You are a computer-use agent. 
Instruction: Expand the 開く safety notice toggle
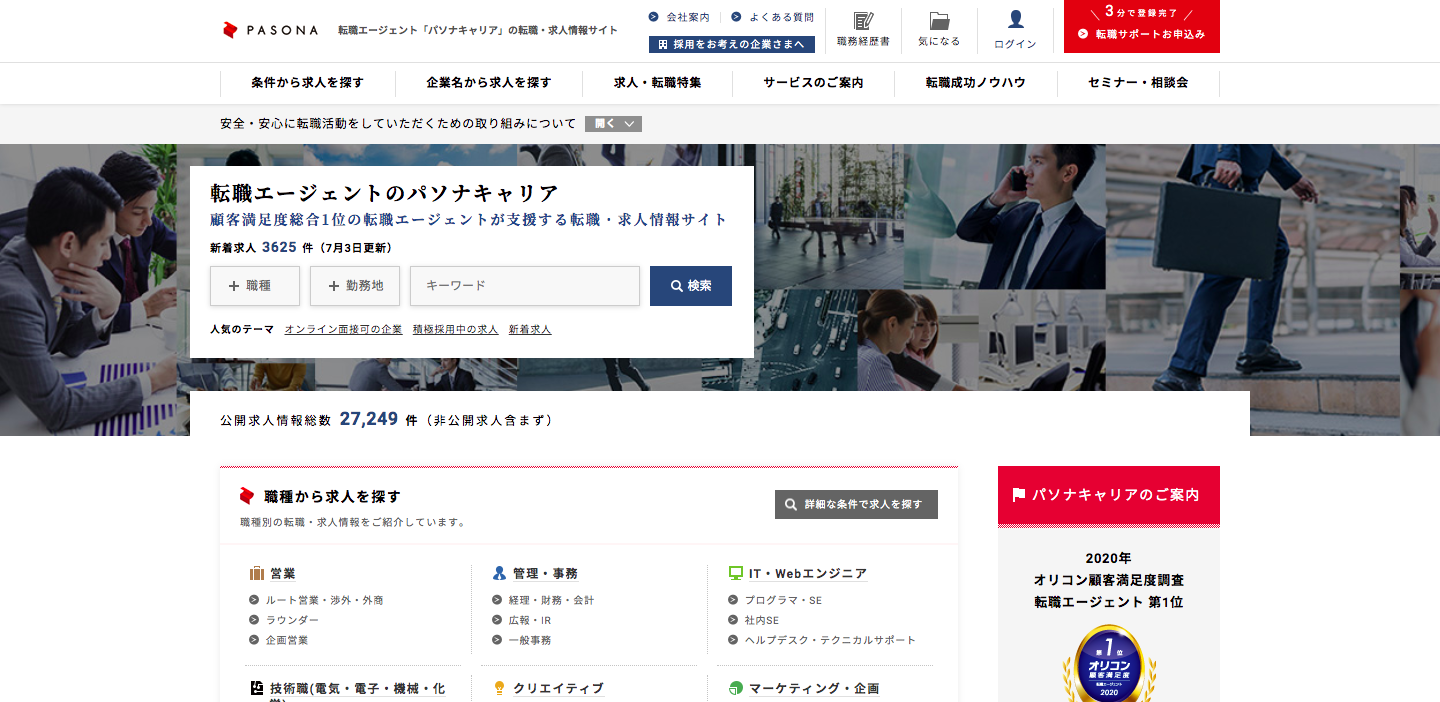[x=613, y=124]
